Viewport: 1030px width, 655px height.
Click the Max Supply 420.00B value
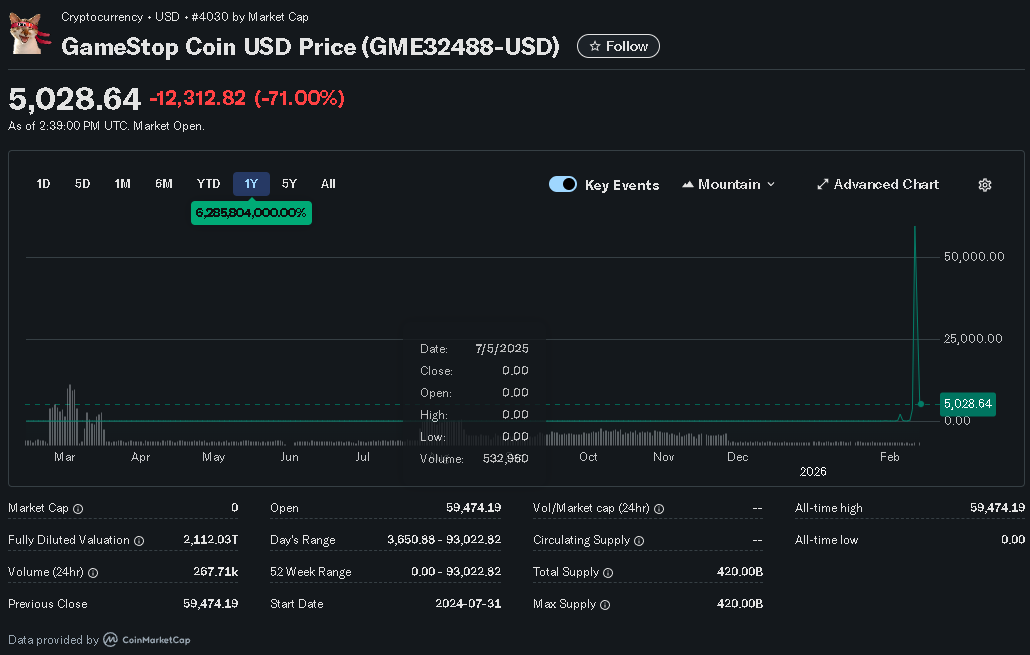(740, 603)
